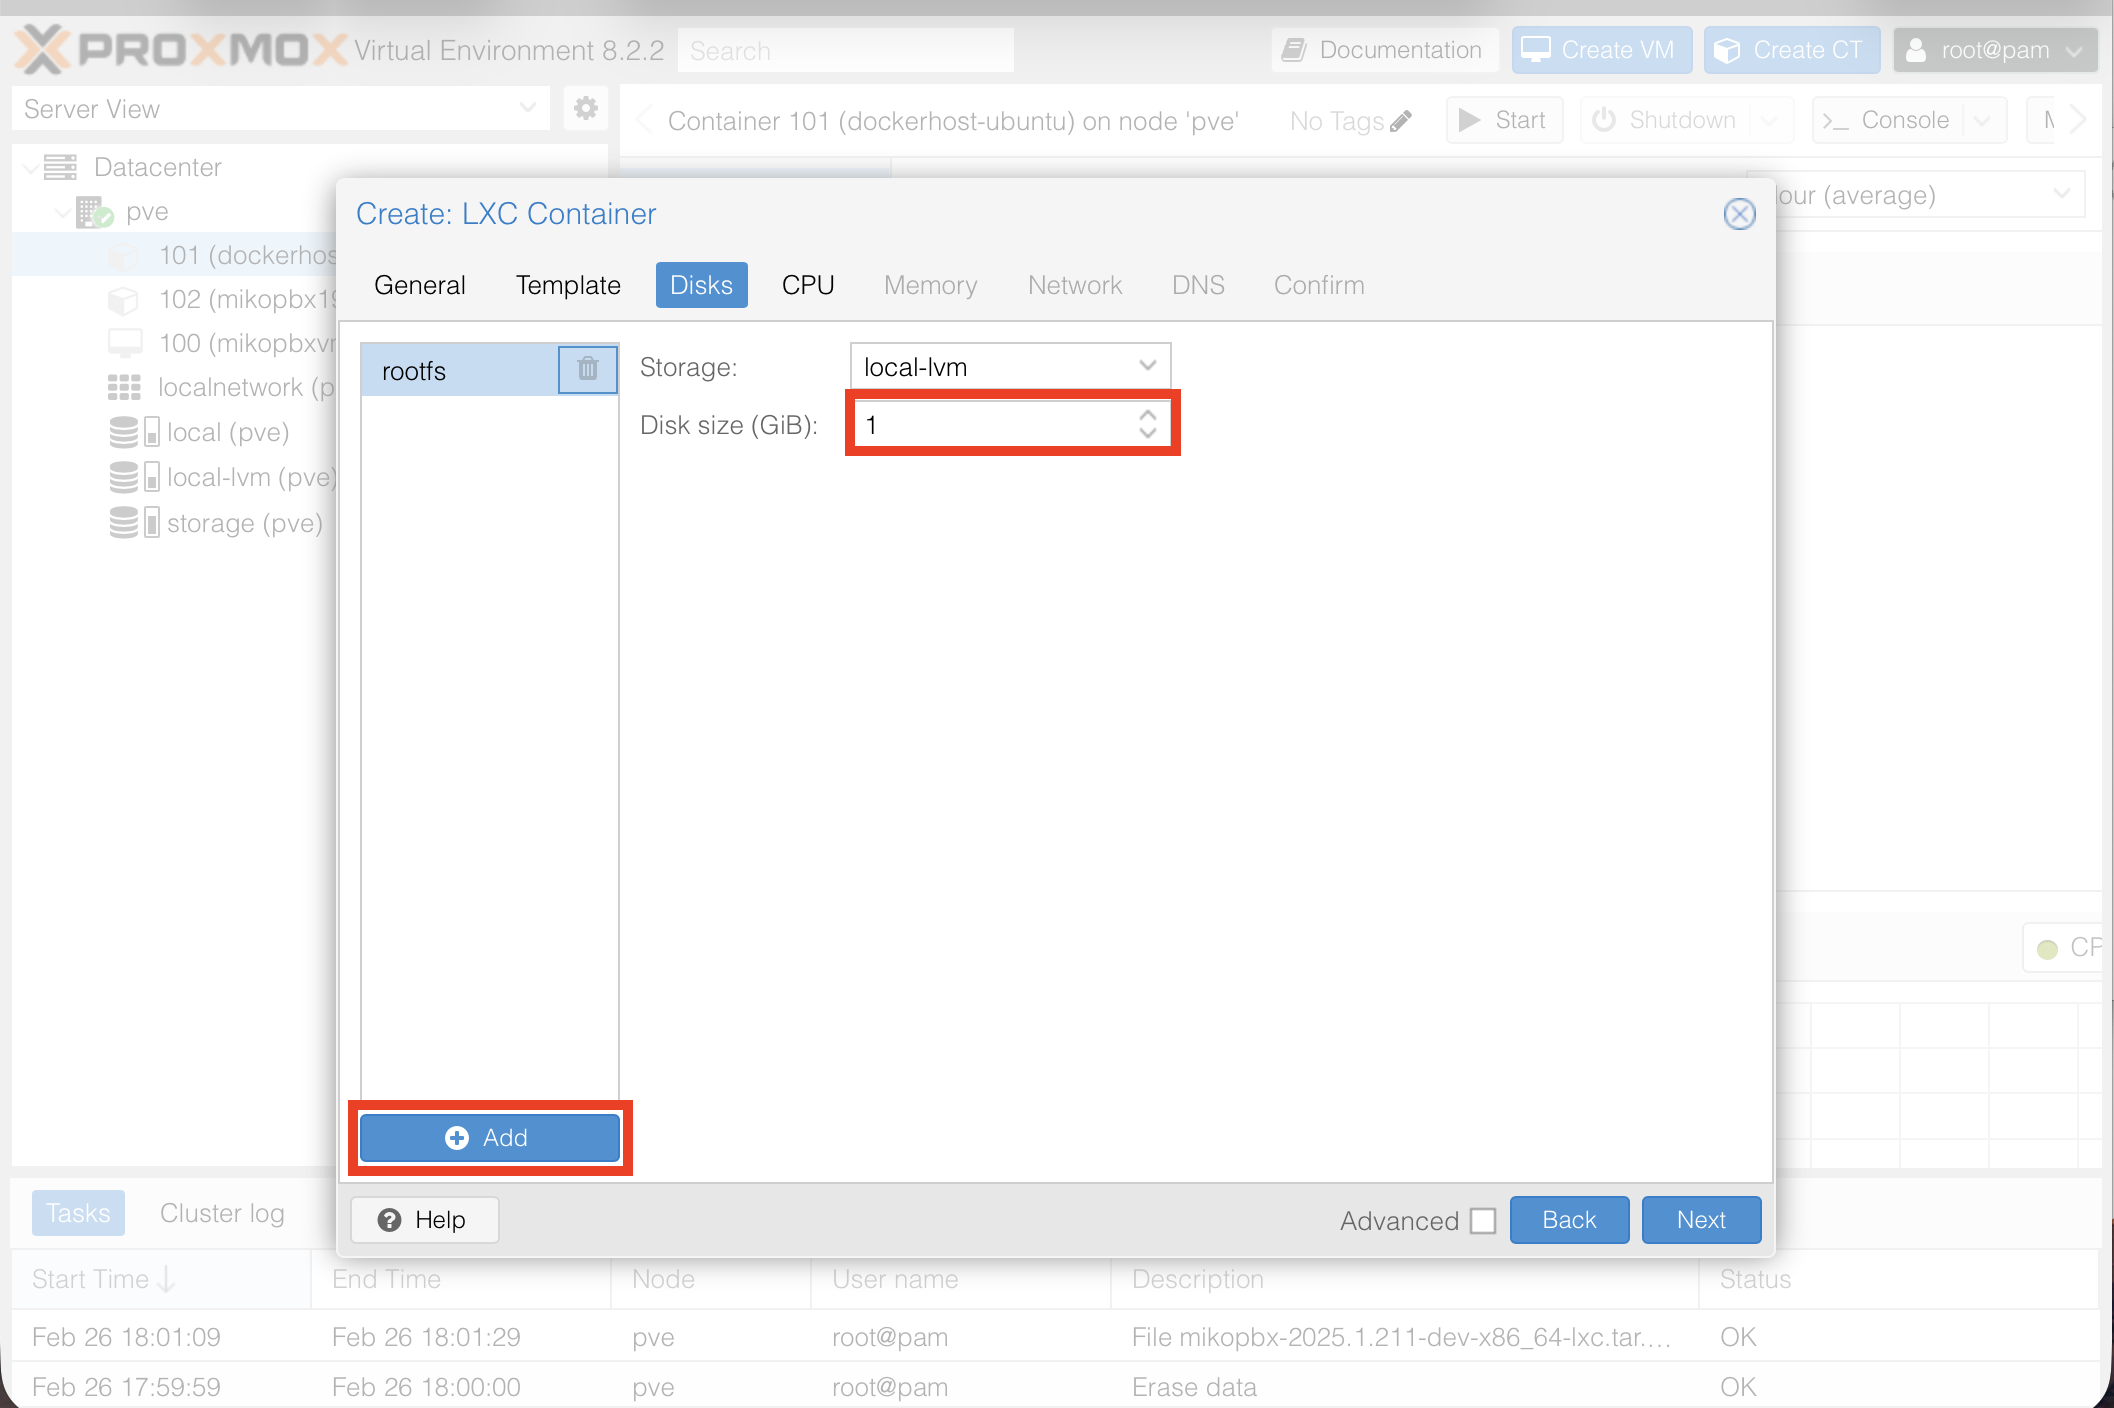Click the storage (pve) disk icon

pos(124,523)
